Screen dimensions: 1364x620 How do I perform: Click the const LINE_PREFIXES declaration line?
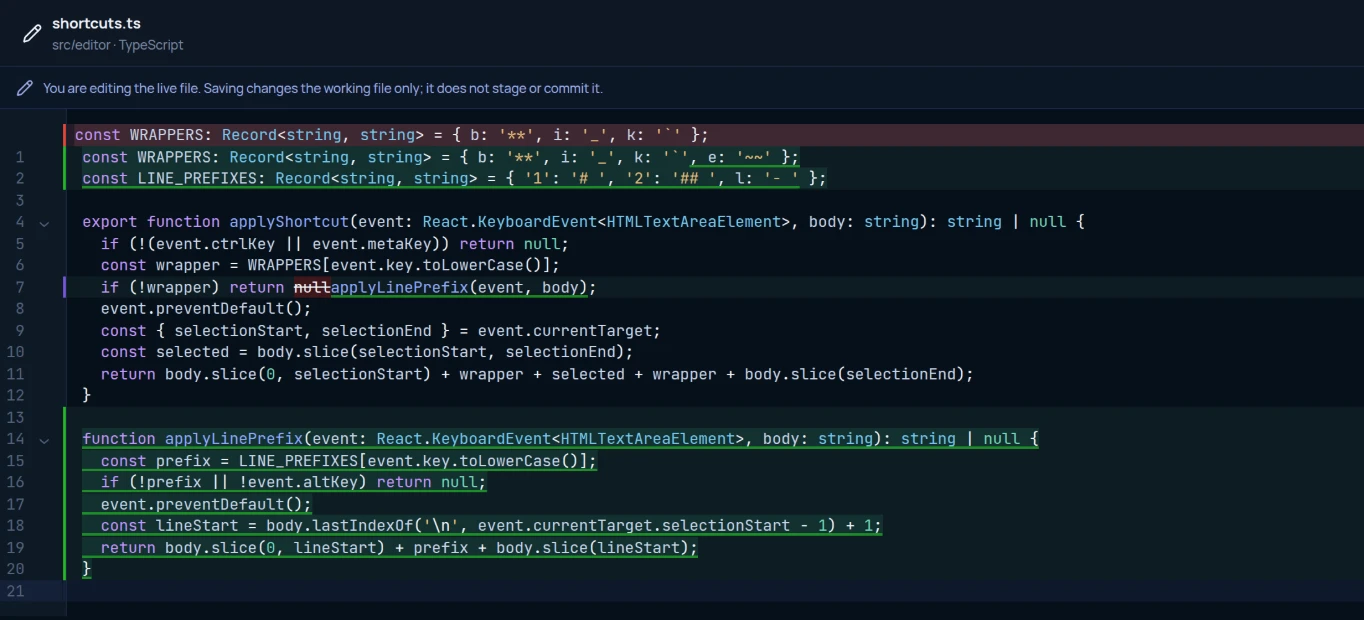(454, 178)
